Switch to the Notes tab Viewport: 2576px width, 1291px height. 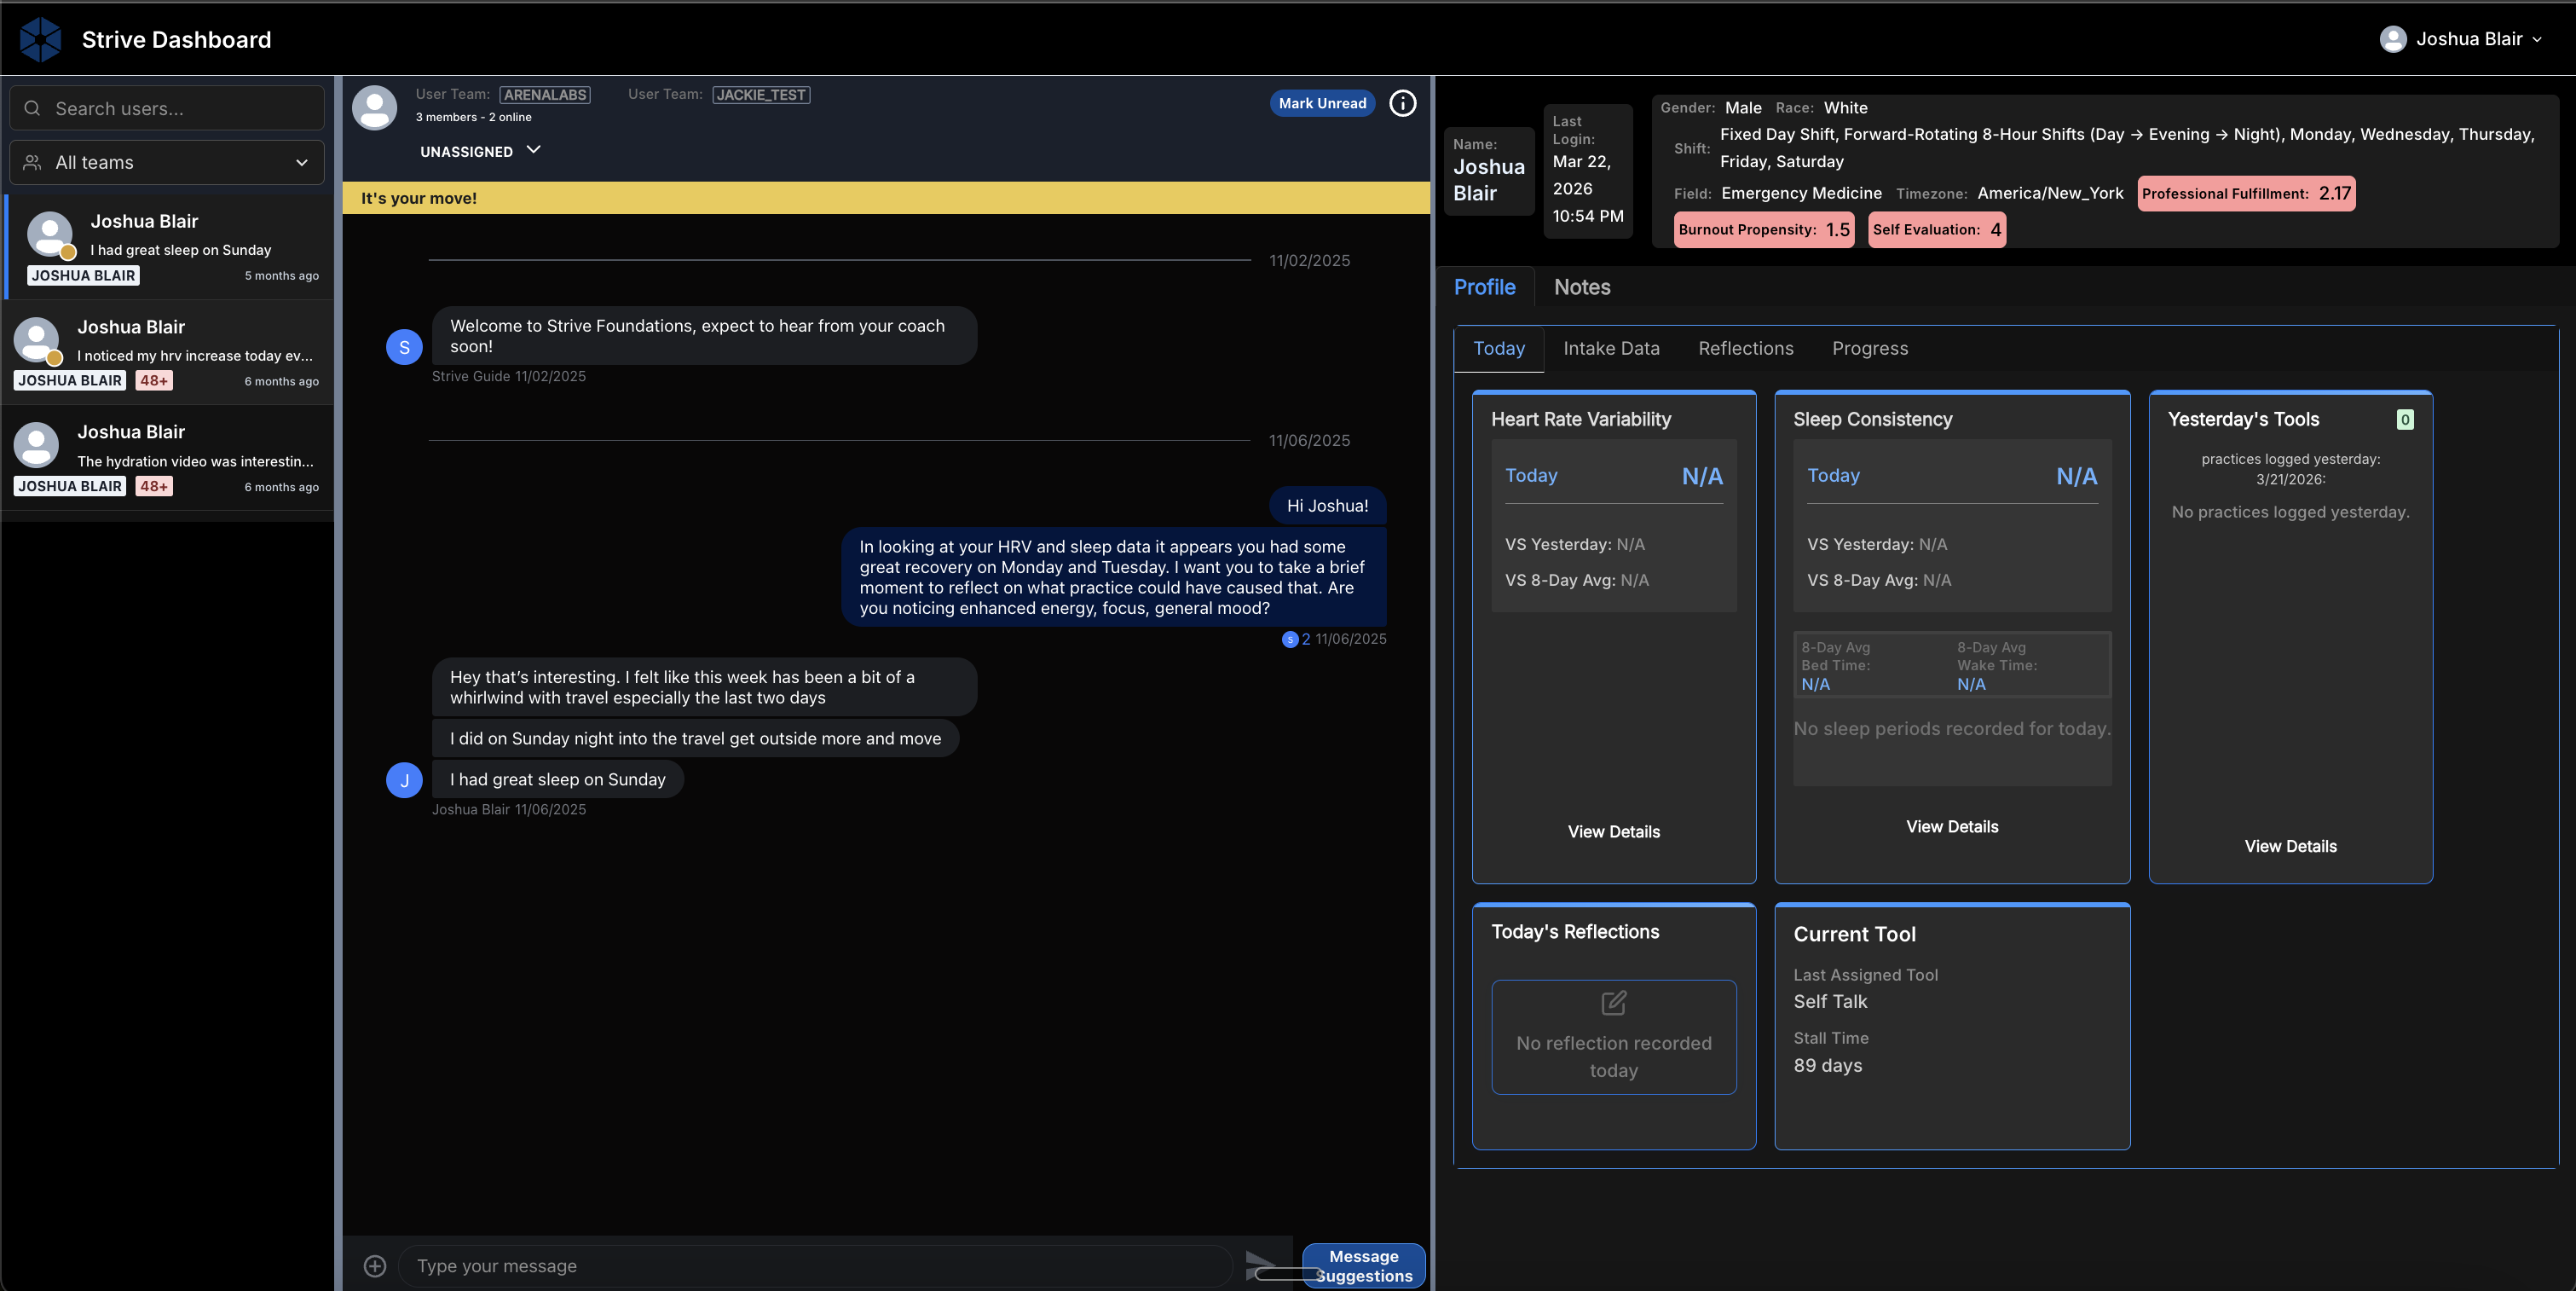click(x=1581, y=287)
